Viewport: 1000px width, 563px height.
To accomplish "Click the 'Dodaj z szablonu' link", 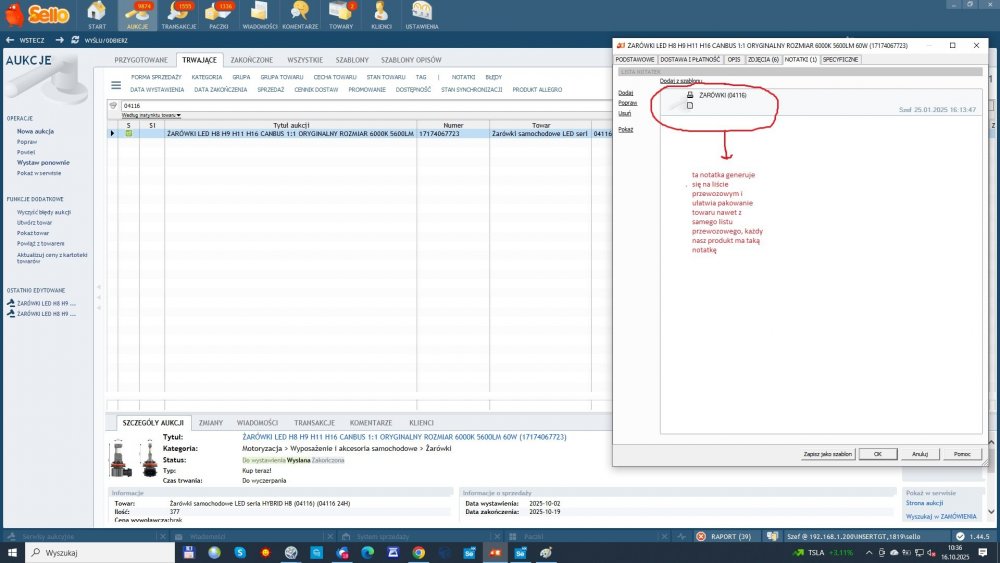I will pos(680,81).
